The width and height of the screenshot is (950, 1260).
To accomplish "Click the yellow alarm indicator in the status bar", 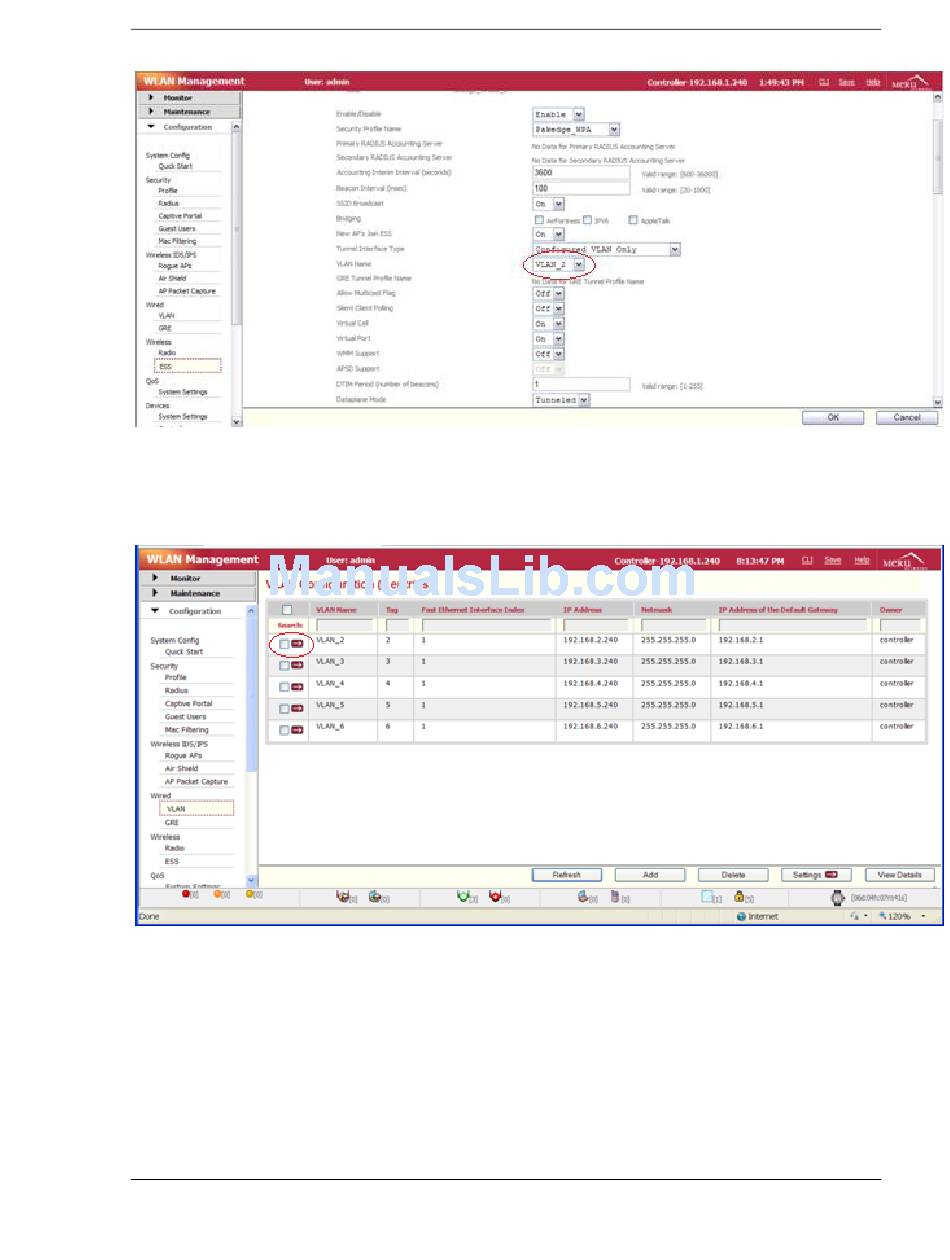I will [x=249, y=895].
